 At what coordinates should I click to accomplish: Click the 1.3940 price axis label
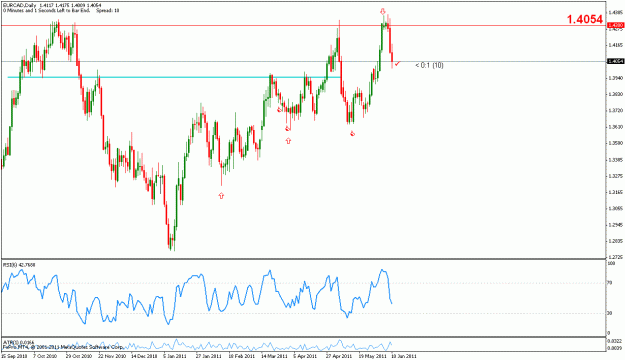(616, 78)
